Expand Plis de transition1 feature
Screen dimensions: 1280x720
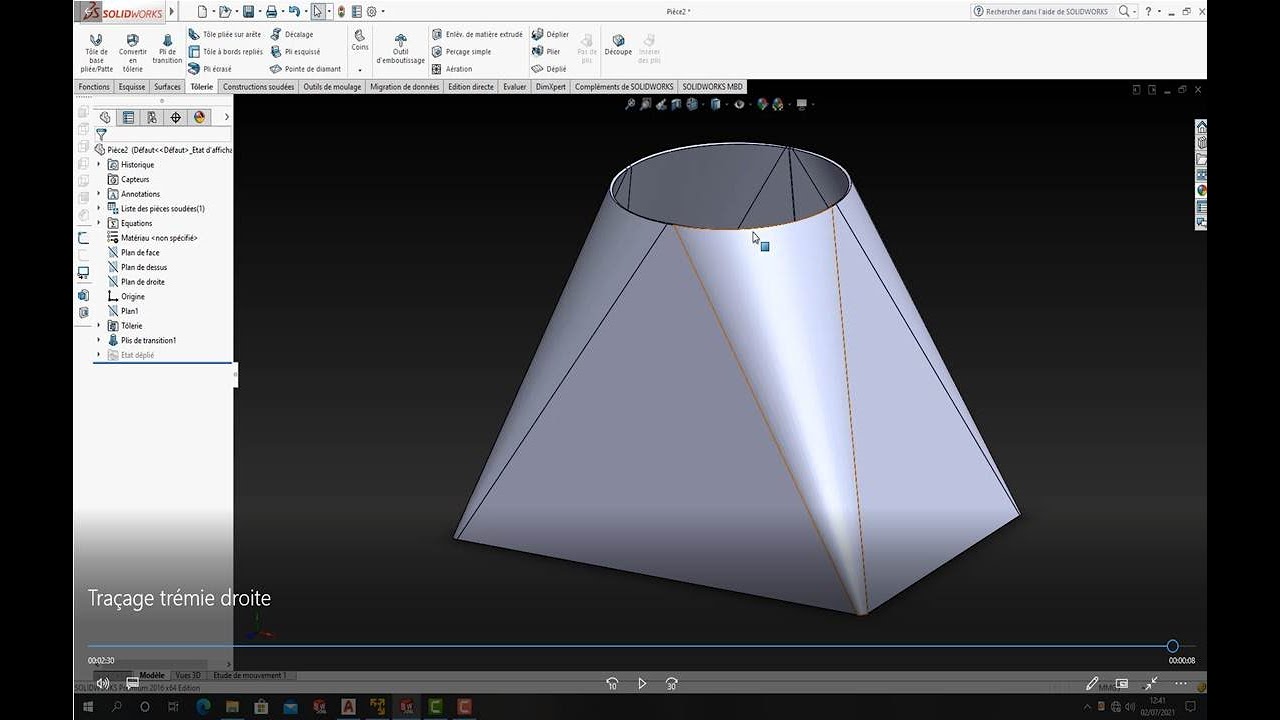click(x=99, y=340)
